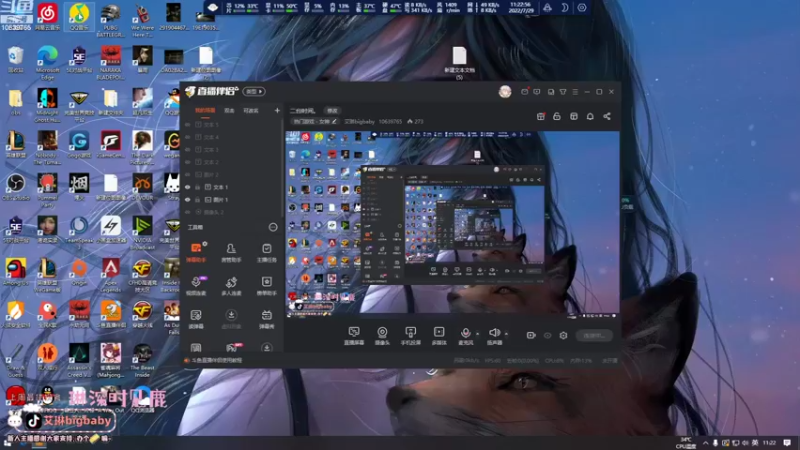Open the message icon in the title bar
Screen dimensions: 800x450
pyautogui.click(x=537, y=92)
